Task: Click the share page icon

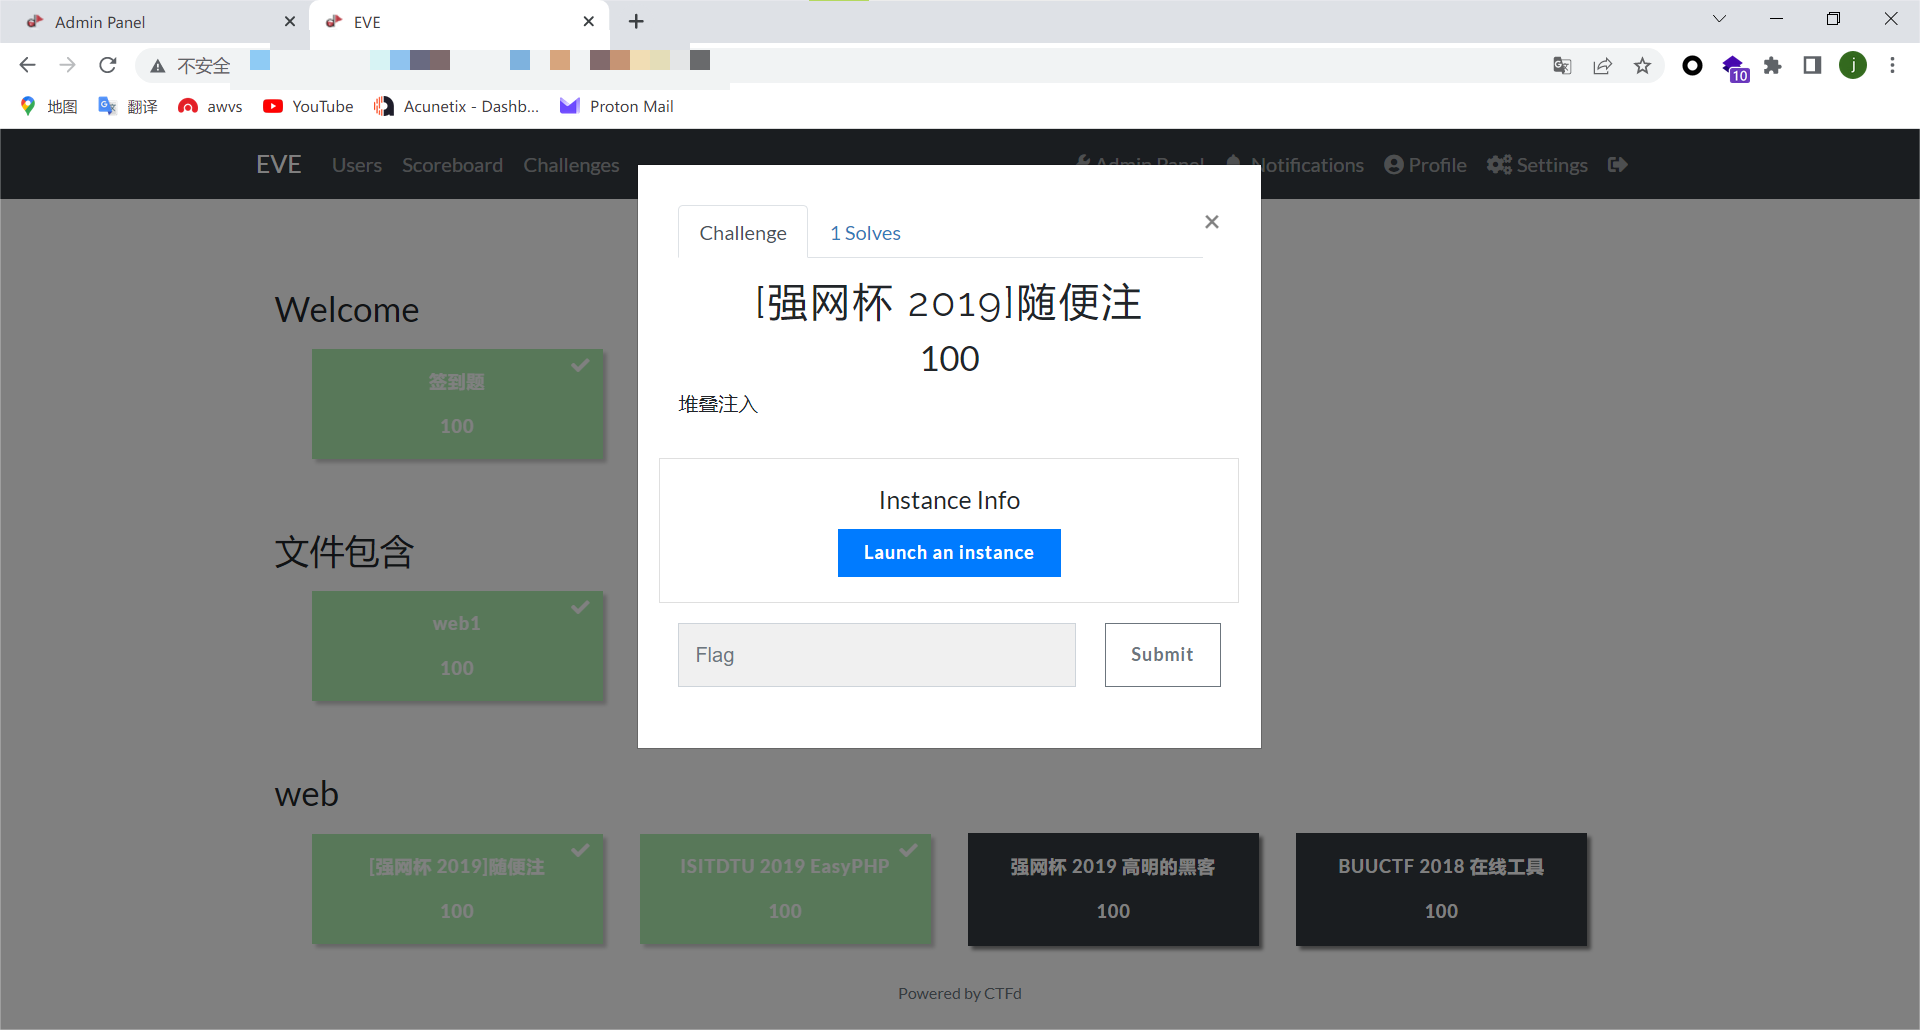Action: click(1602, 66)
